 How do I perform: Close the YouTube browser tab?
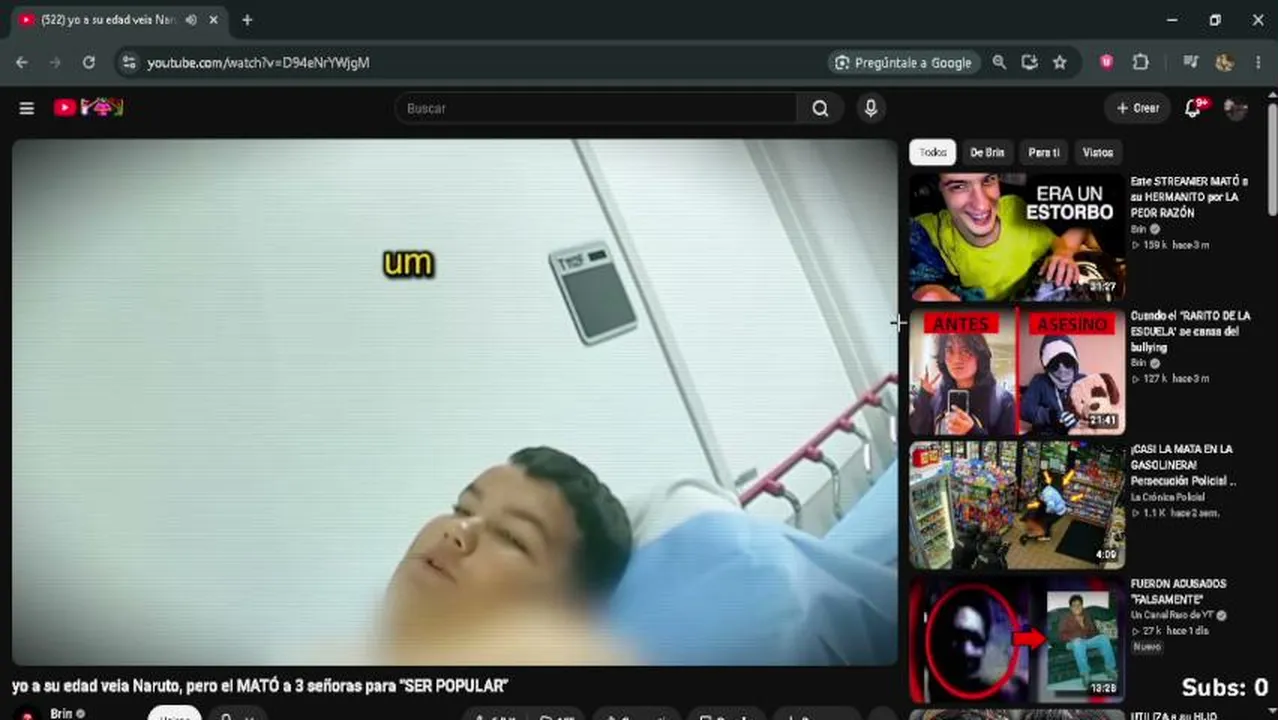click(x=213, y=20)
